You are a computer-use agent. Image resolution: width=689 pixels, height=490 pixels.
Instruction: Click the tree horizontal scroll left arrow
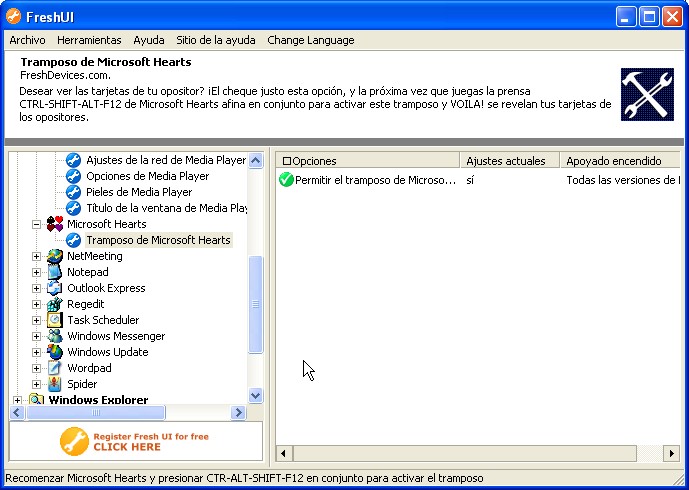click(x=17, y=412)
